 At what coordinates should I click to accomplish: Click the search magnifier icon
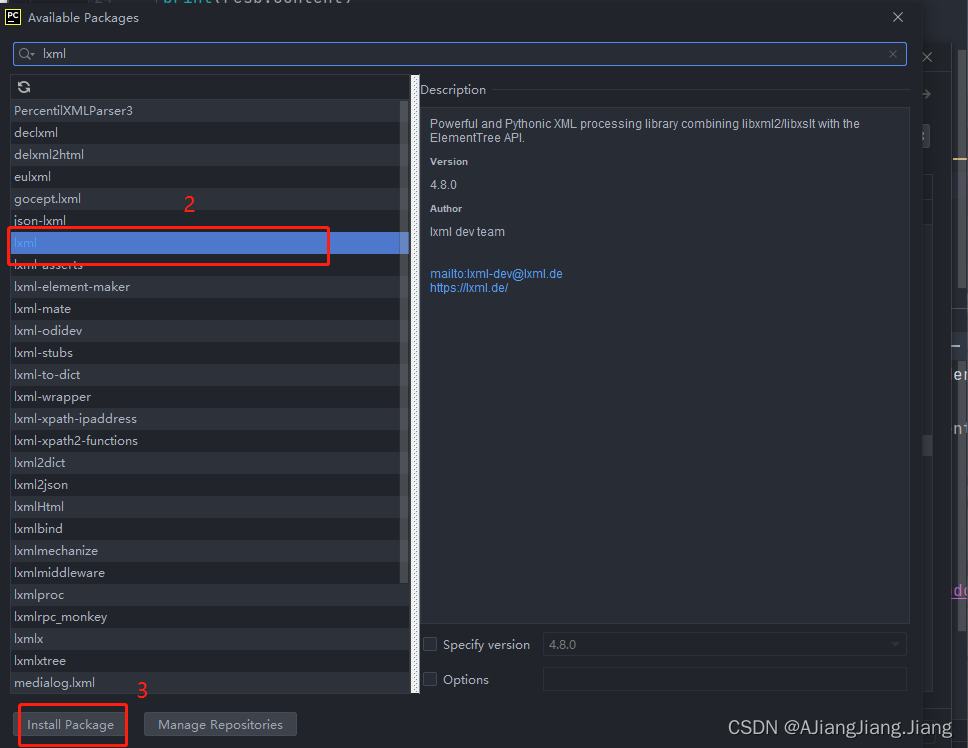pos(27,54)
